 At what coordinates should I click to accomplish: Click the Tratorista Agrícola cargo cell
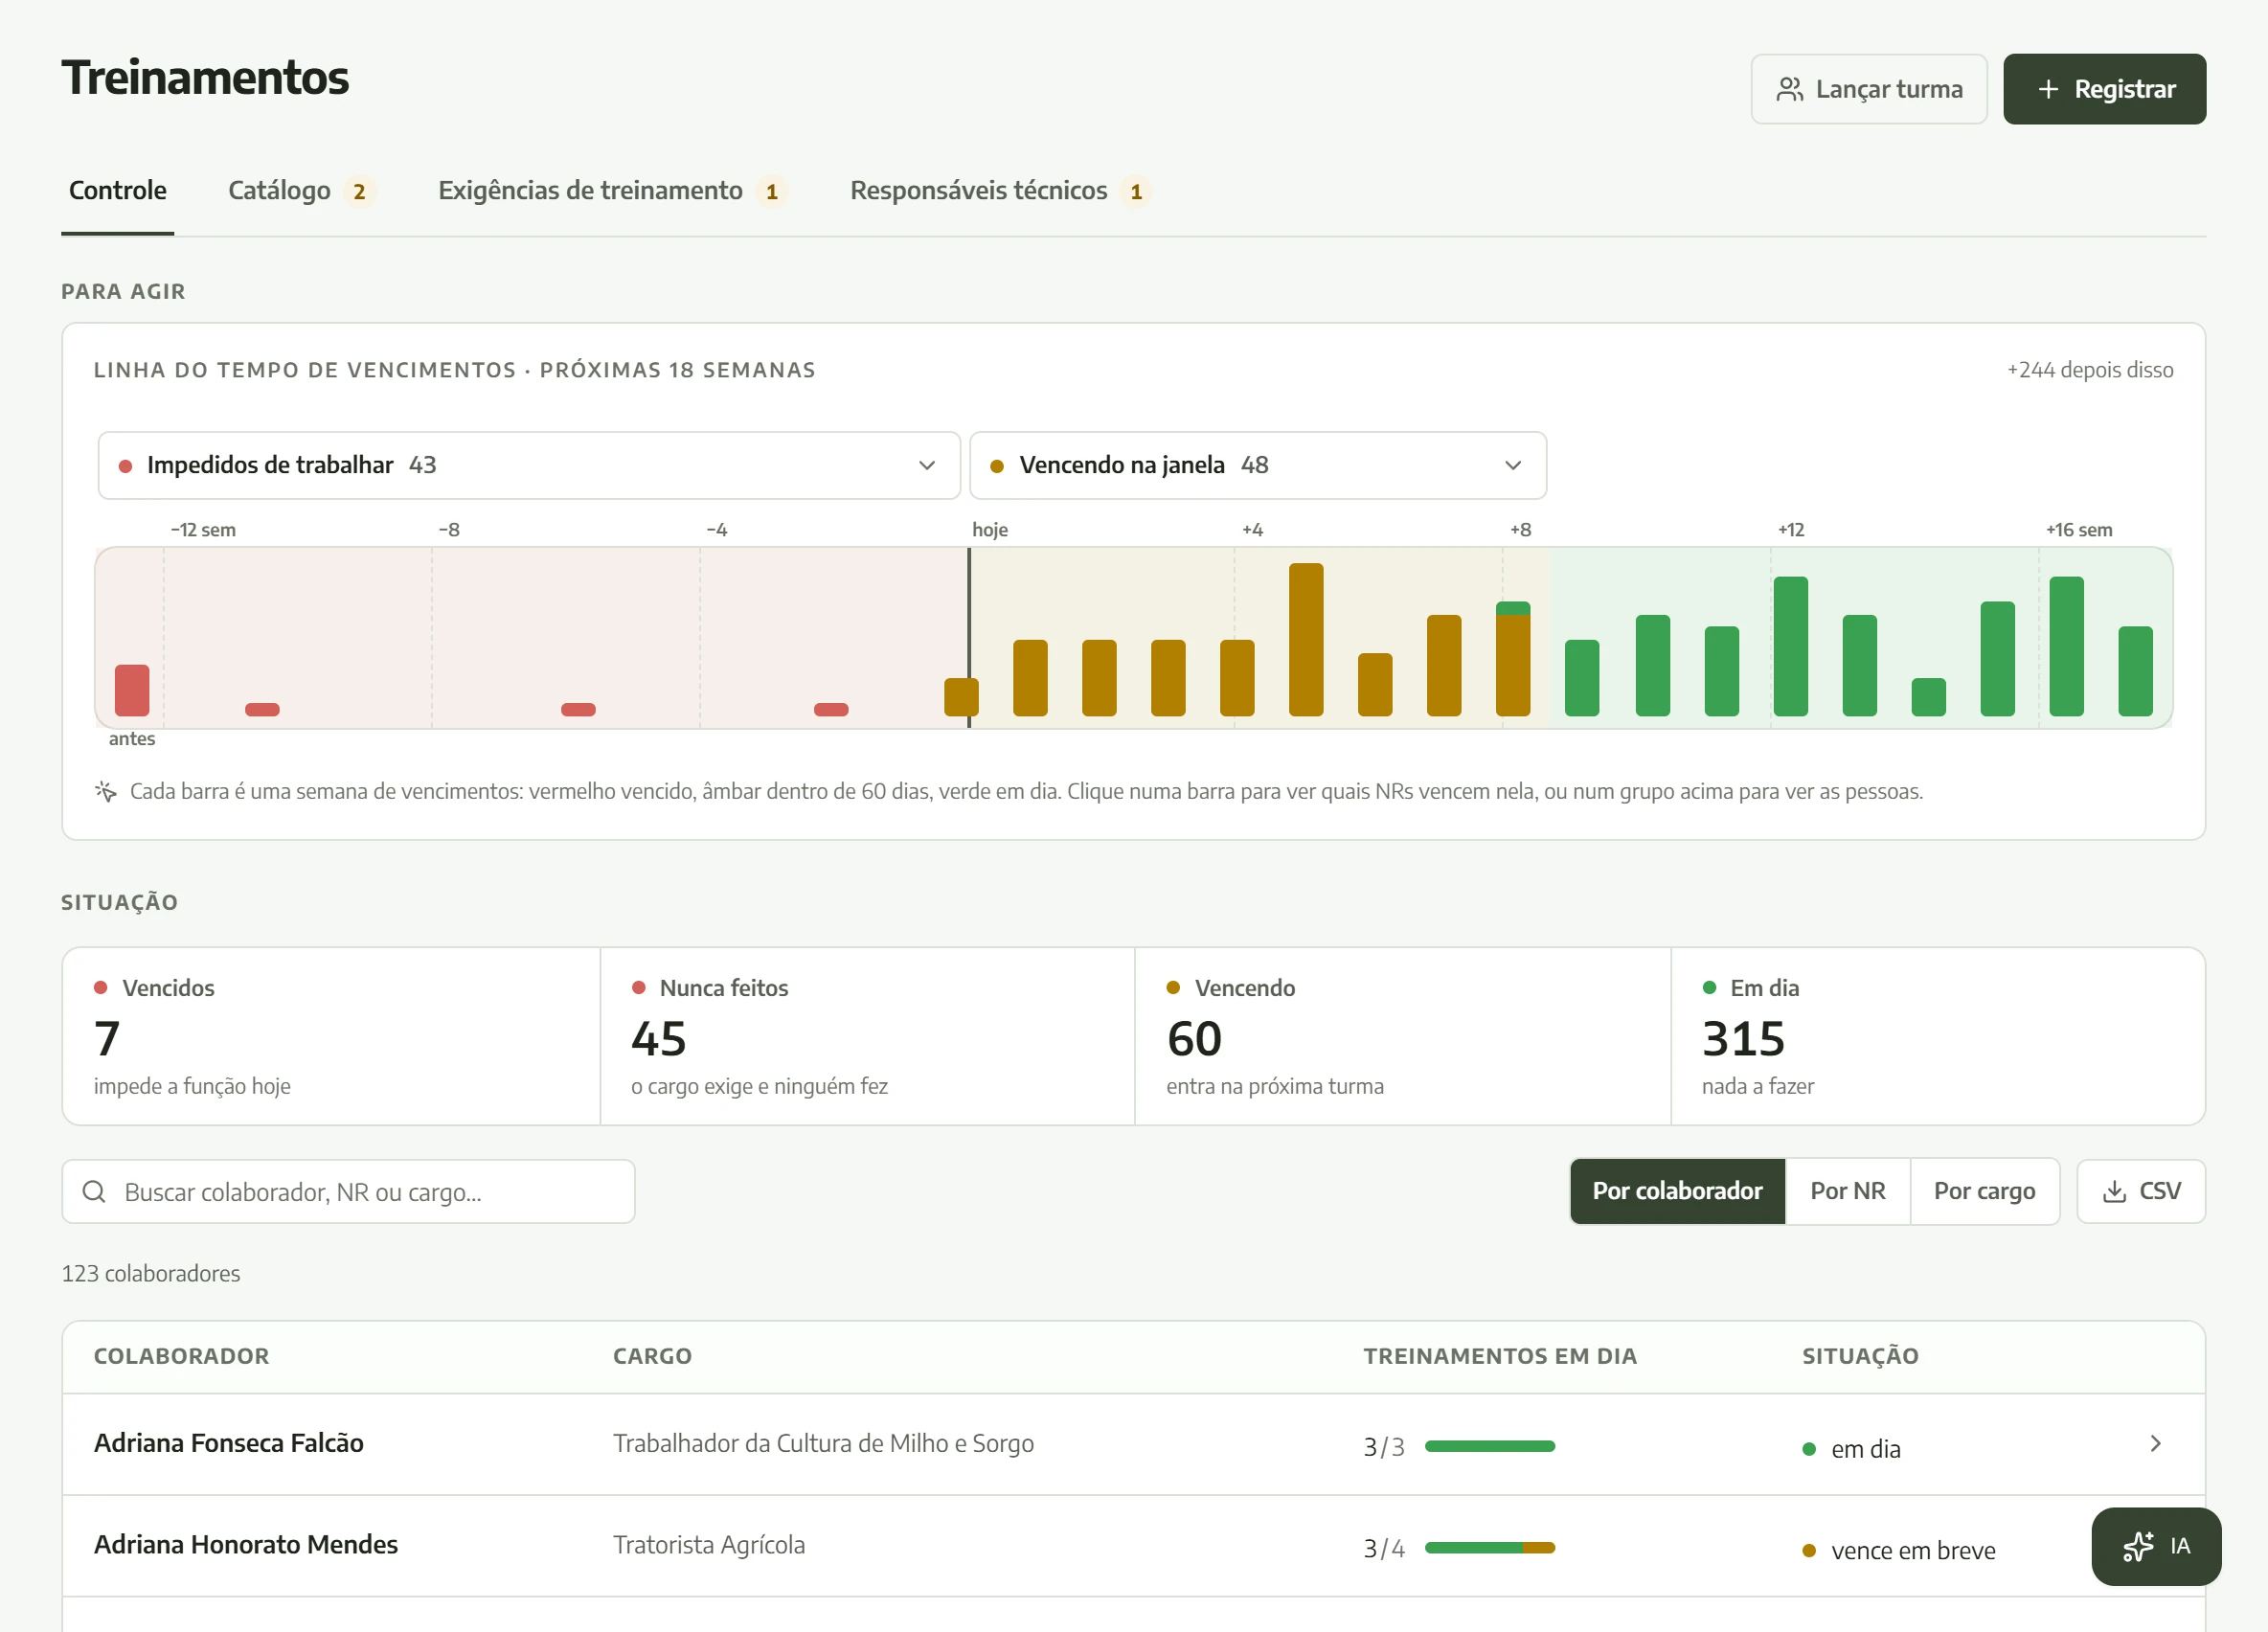coord(709,1545)
